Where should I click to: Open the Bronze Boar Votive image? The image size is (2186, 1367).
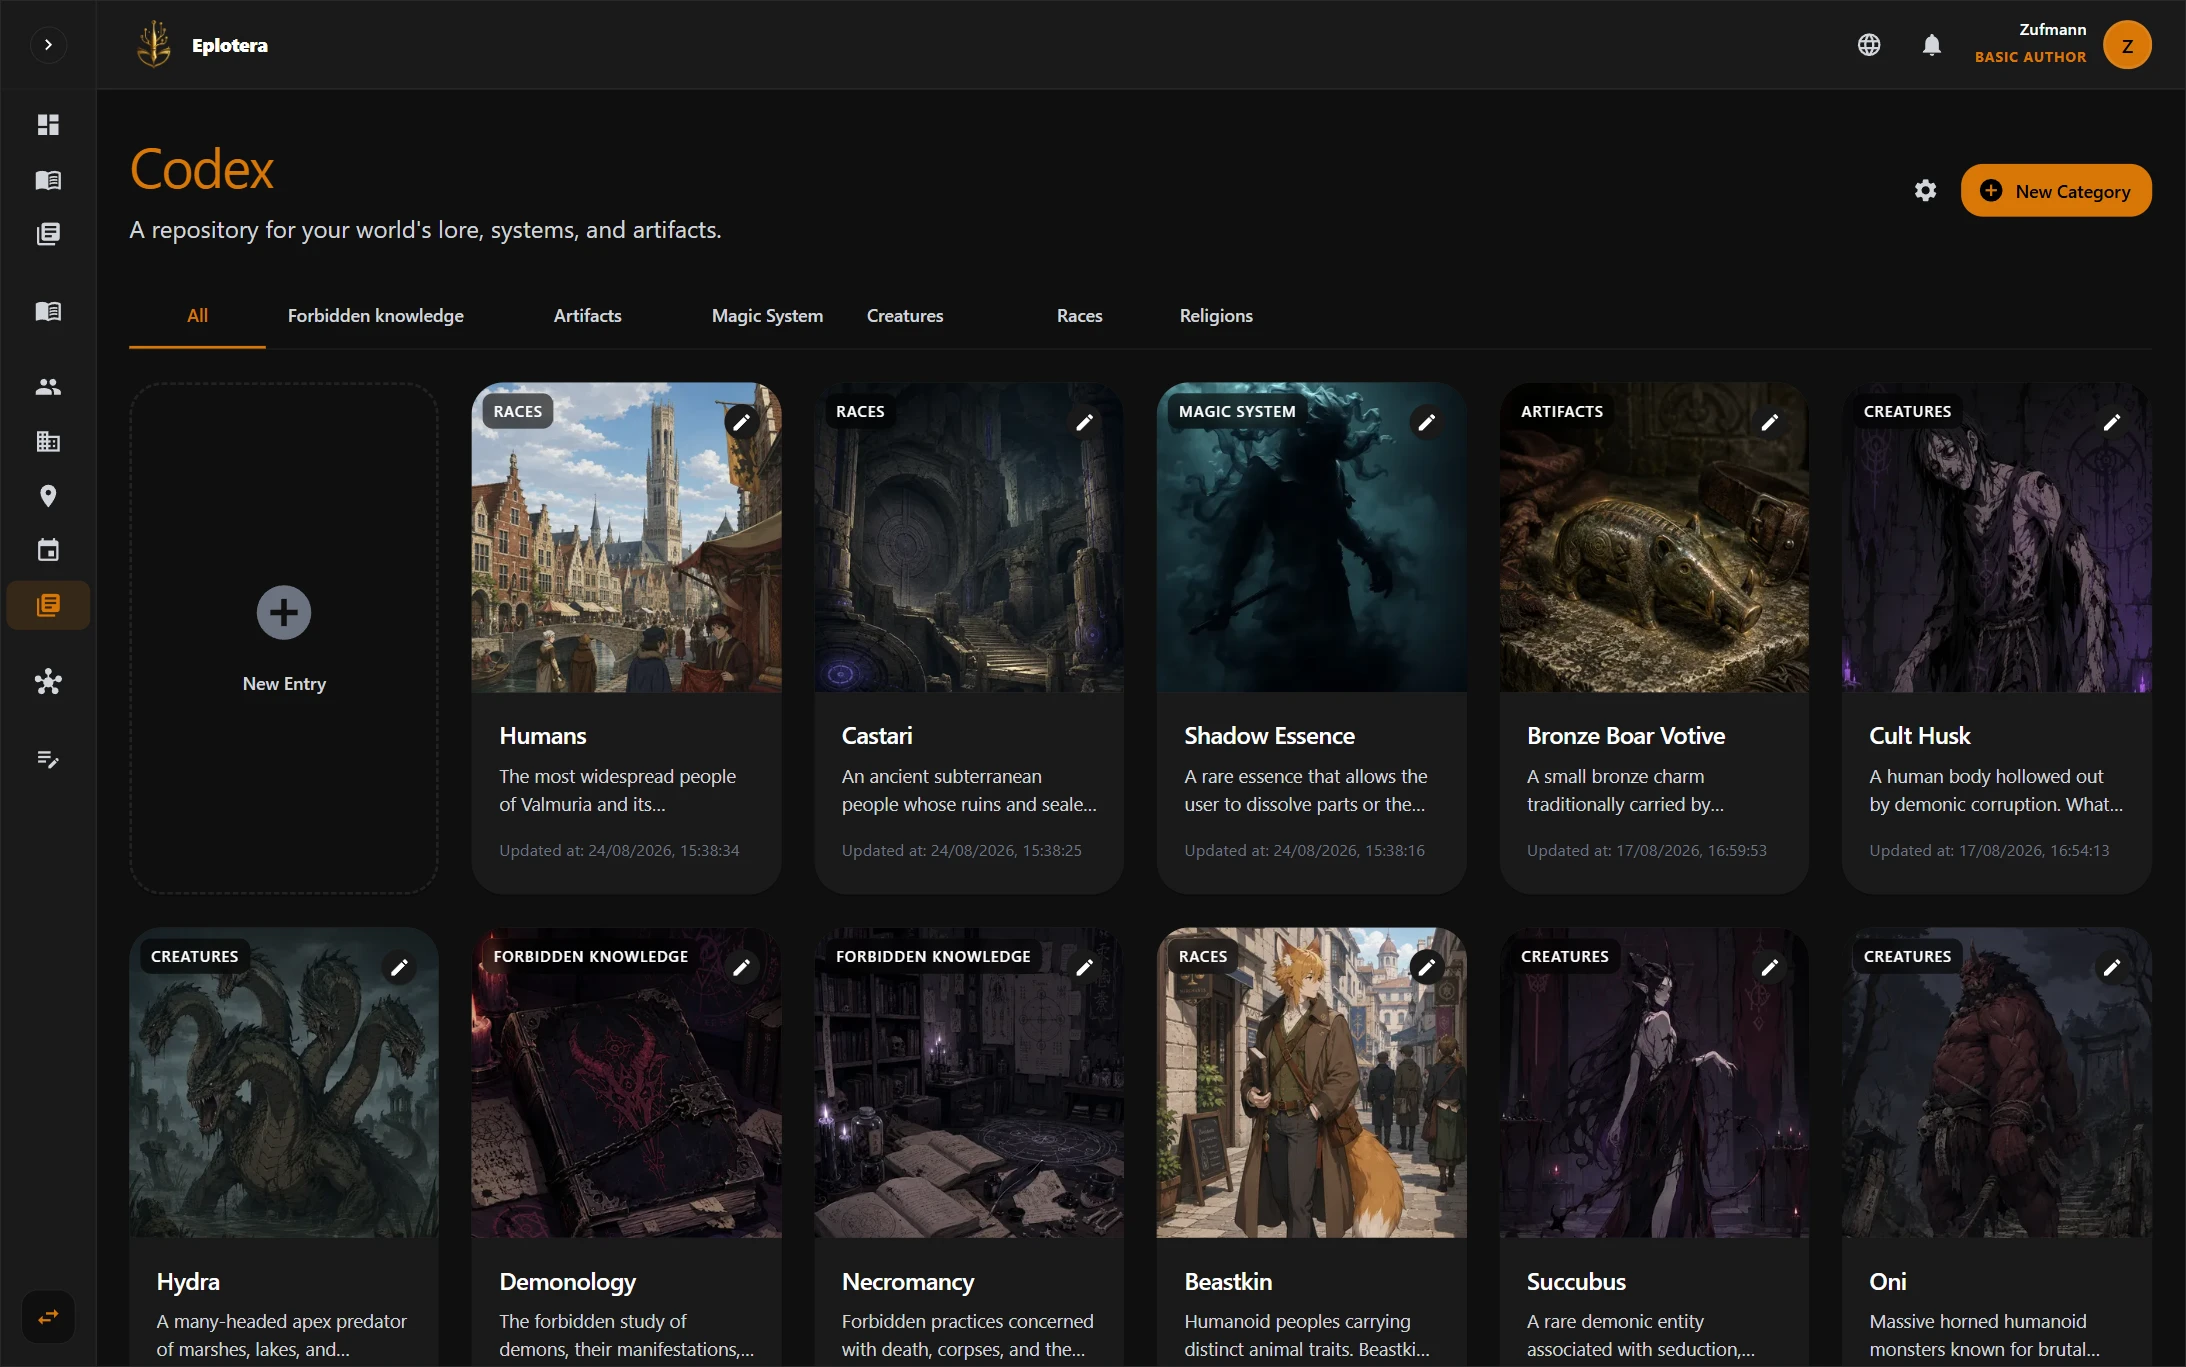point(1654,538)
